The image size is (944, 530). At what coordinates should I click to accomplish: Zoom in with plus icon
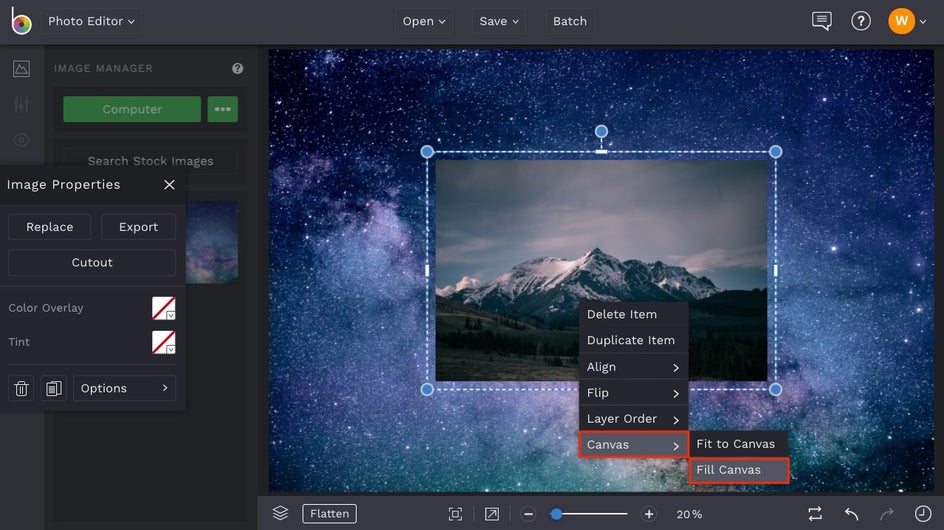click(x=649, y=514)
